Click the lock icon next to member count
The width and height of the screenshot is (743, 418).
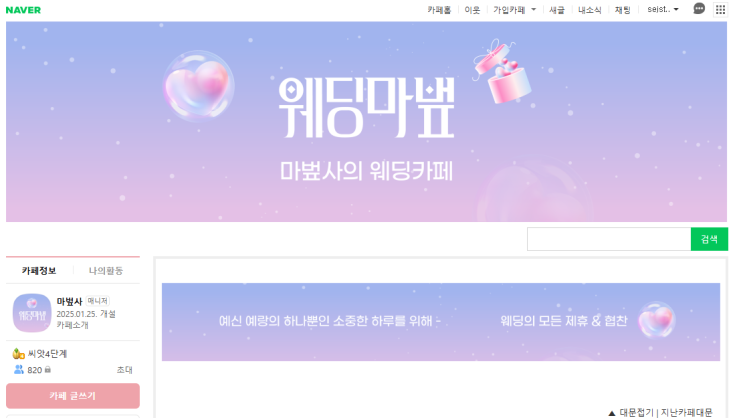click(x=47, y=369)
